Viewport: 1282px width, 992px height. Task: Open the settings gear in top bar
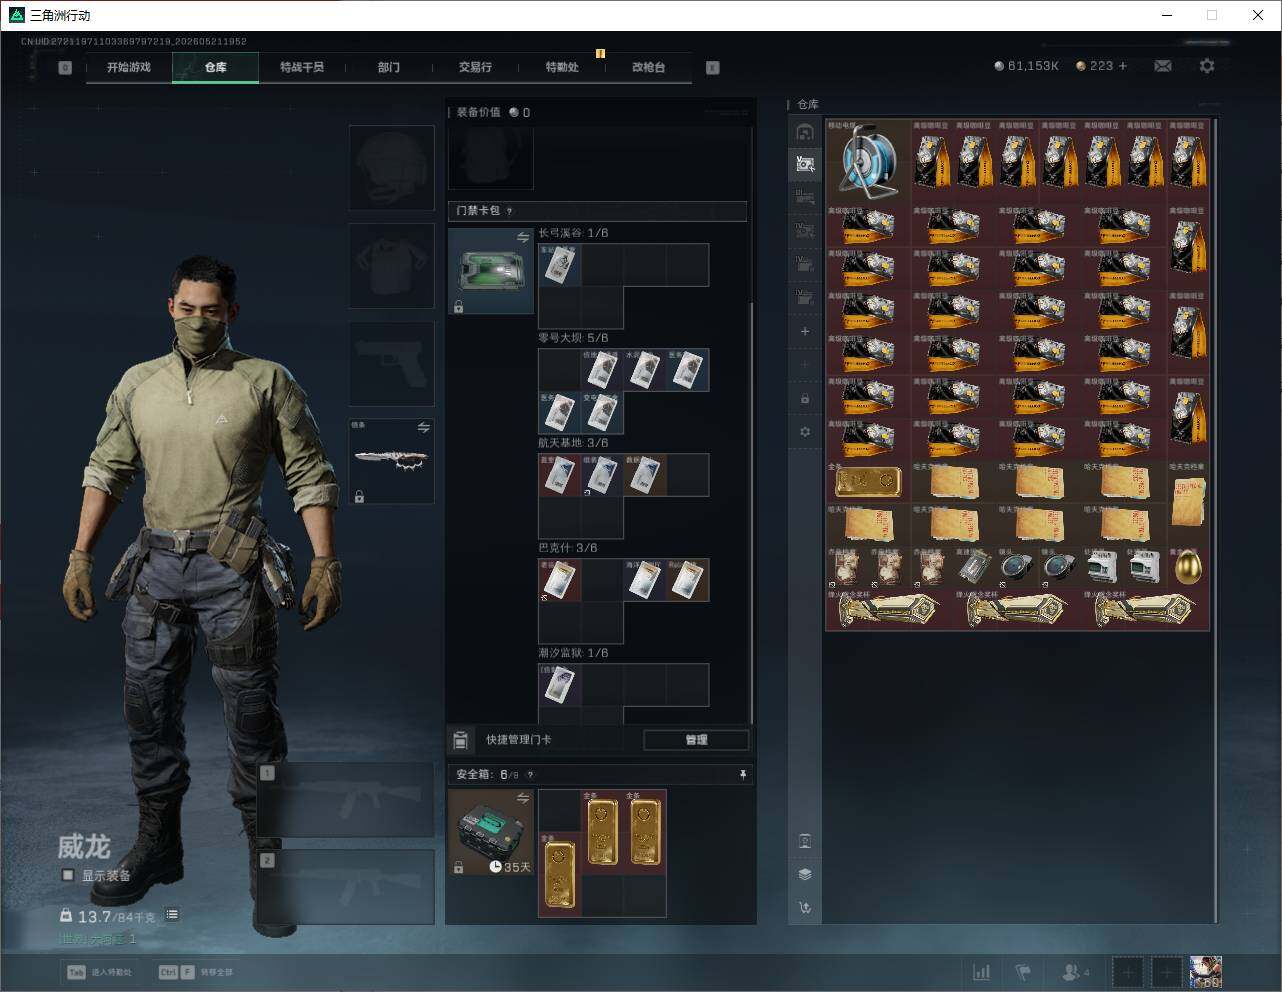pos(1207,66)
